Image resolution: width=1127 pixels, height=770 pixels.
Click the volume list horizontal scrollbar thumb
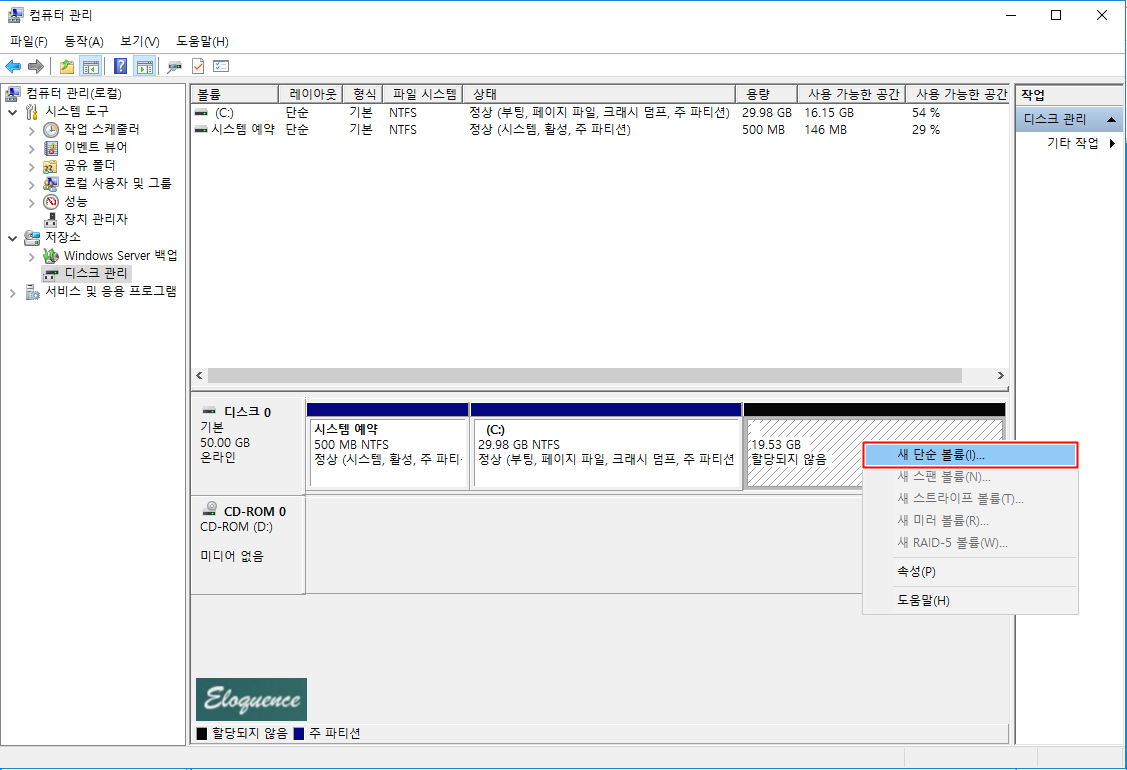584,376
